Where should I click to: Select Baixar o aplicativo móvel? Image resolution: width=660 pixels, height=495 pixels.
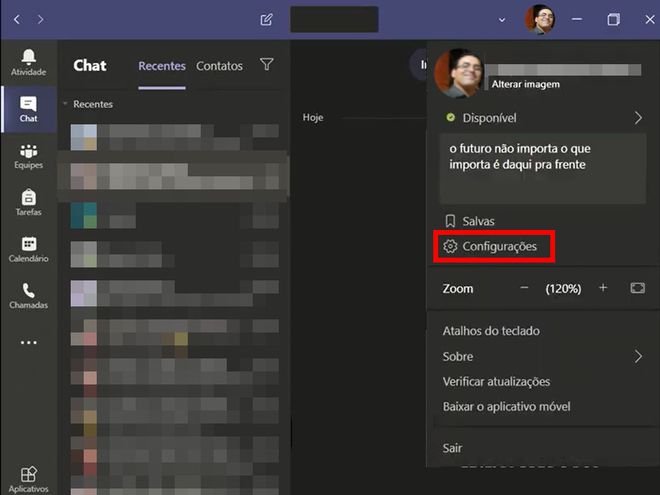pyautogui.click(x=507, y=407)
